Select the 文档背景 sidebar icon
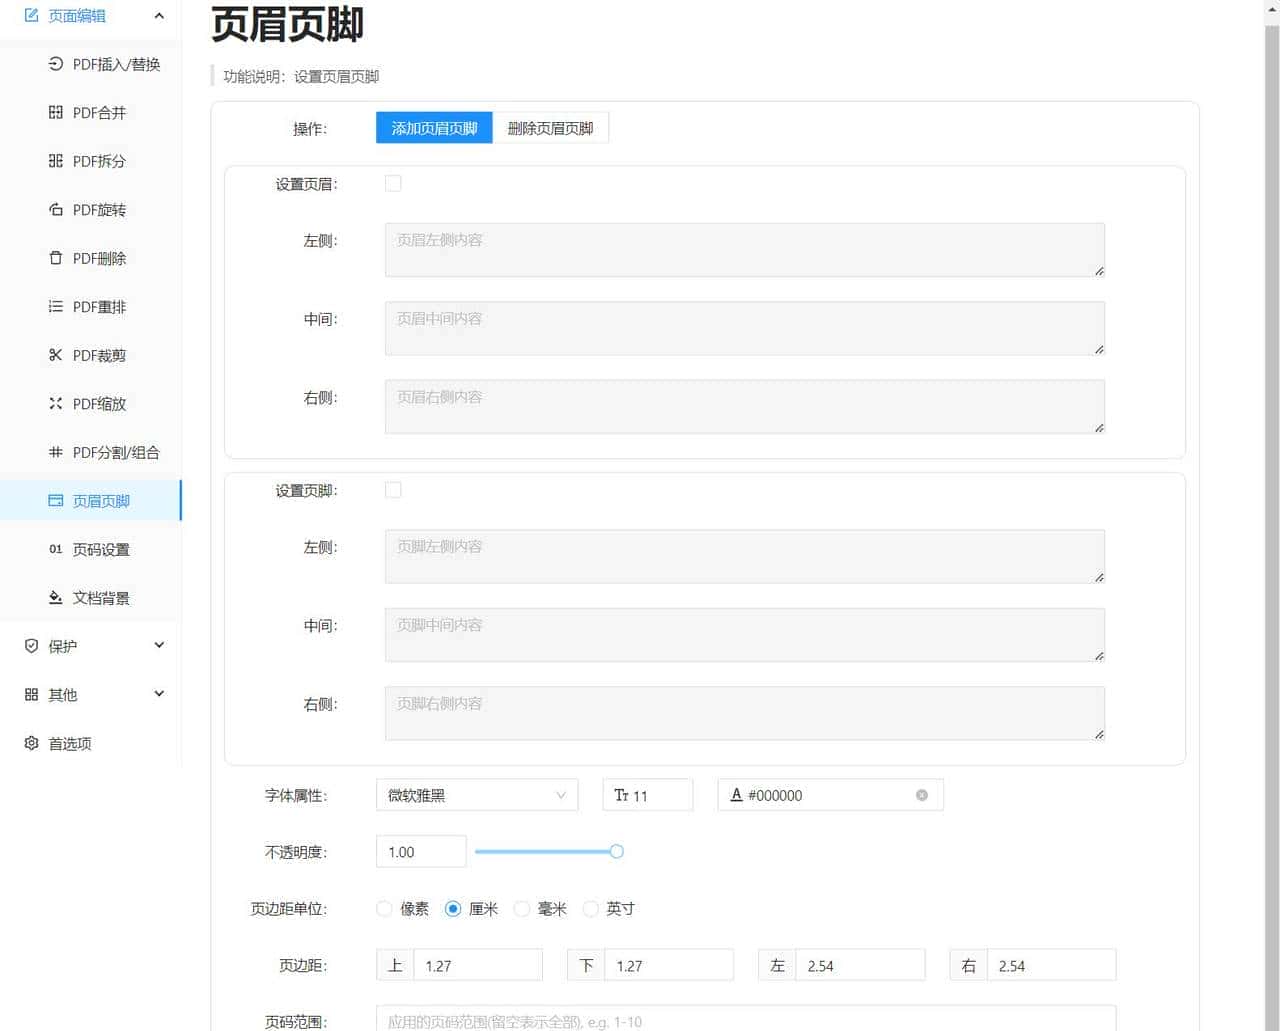The width and height of the screenshot is (1280, 1031). tap(56, 597)
